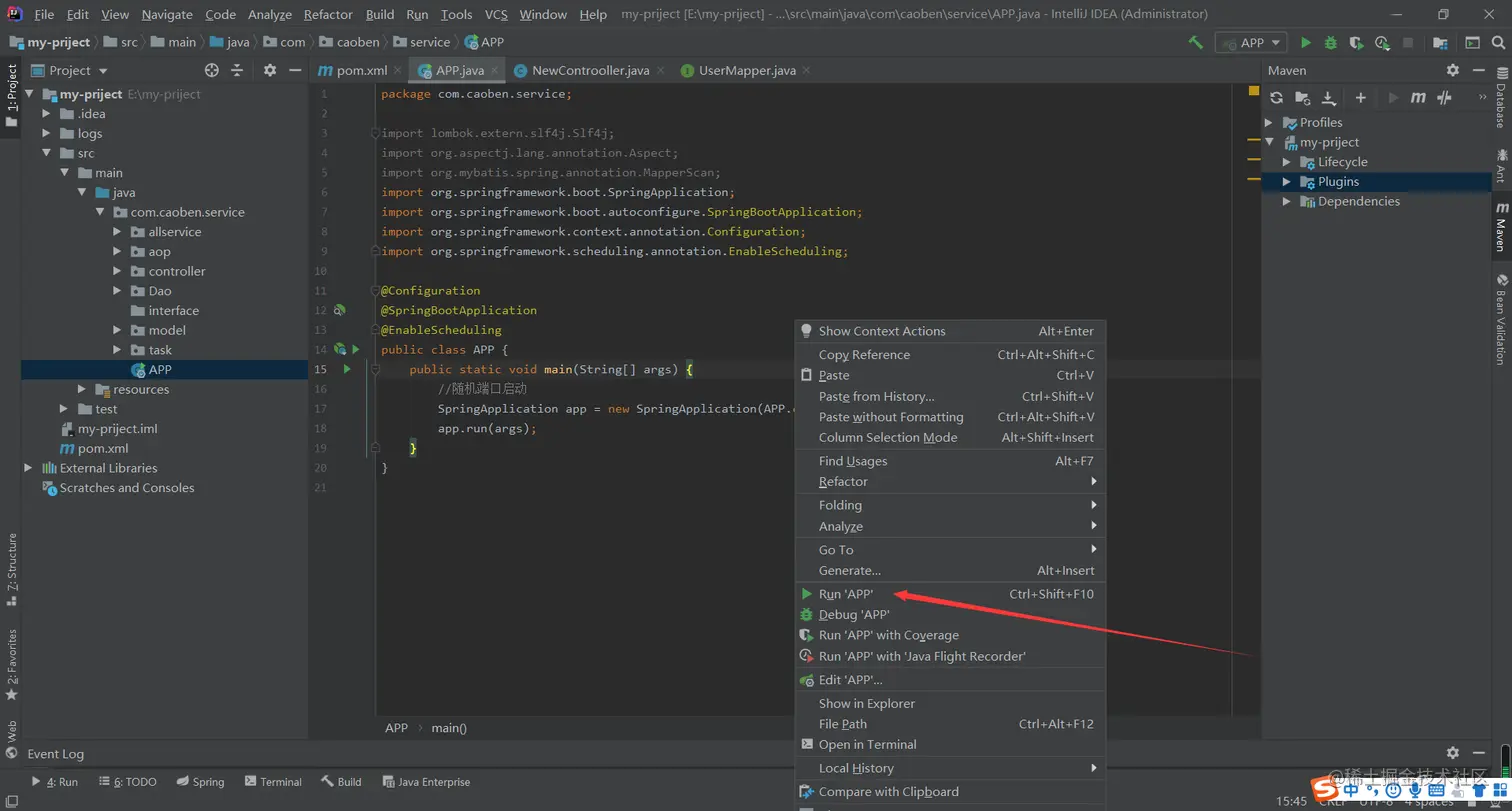
Task: Expand the resources folder
Action: click(x=82, y=389)
